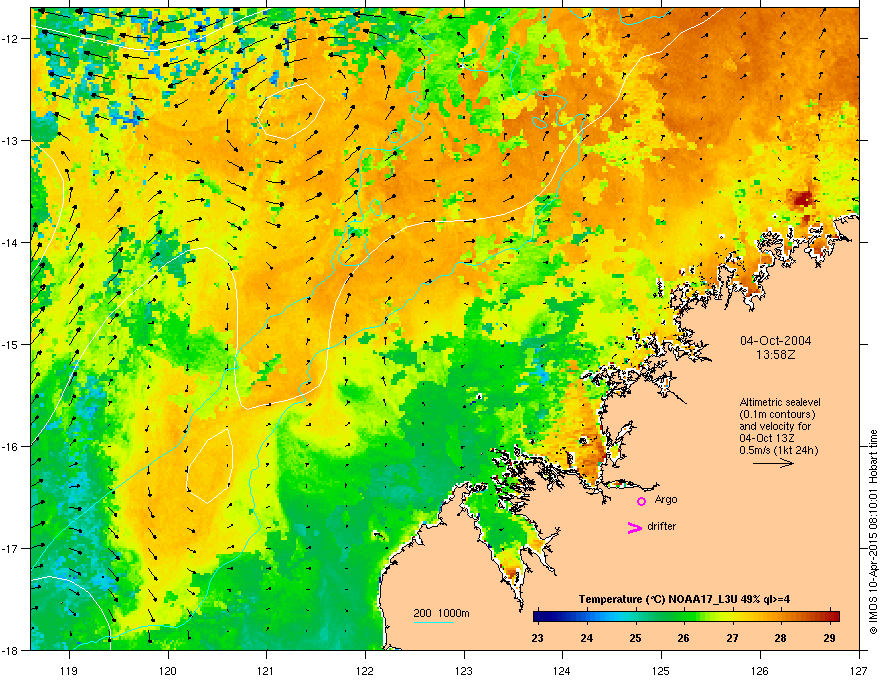Click the velocity scale reference arrow
The image size is (880, 680).
[773, 463]
